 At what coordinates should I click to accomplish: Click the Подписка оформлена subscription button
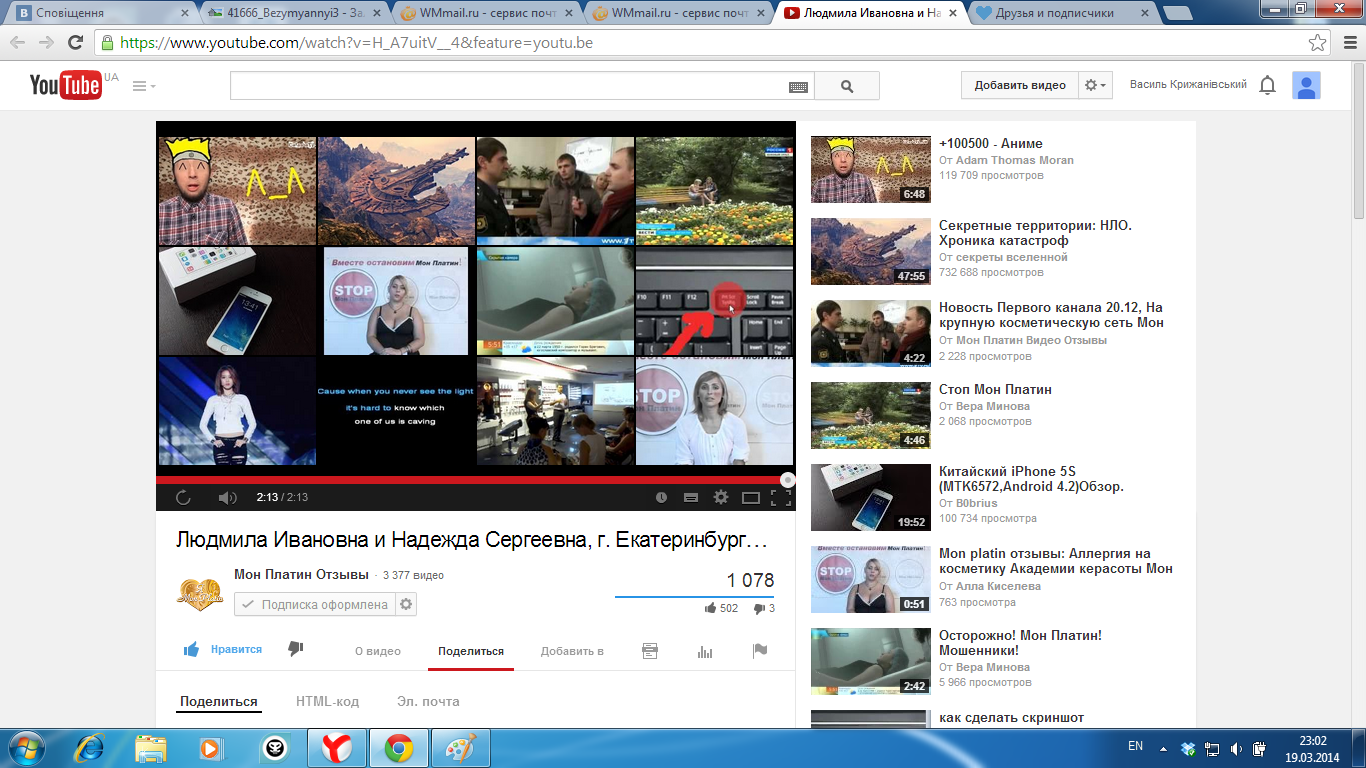click(315, 604)
